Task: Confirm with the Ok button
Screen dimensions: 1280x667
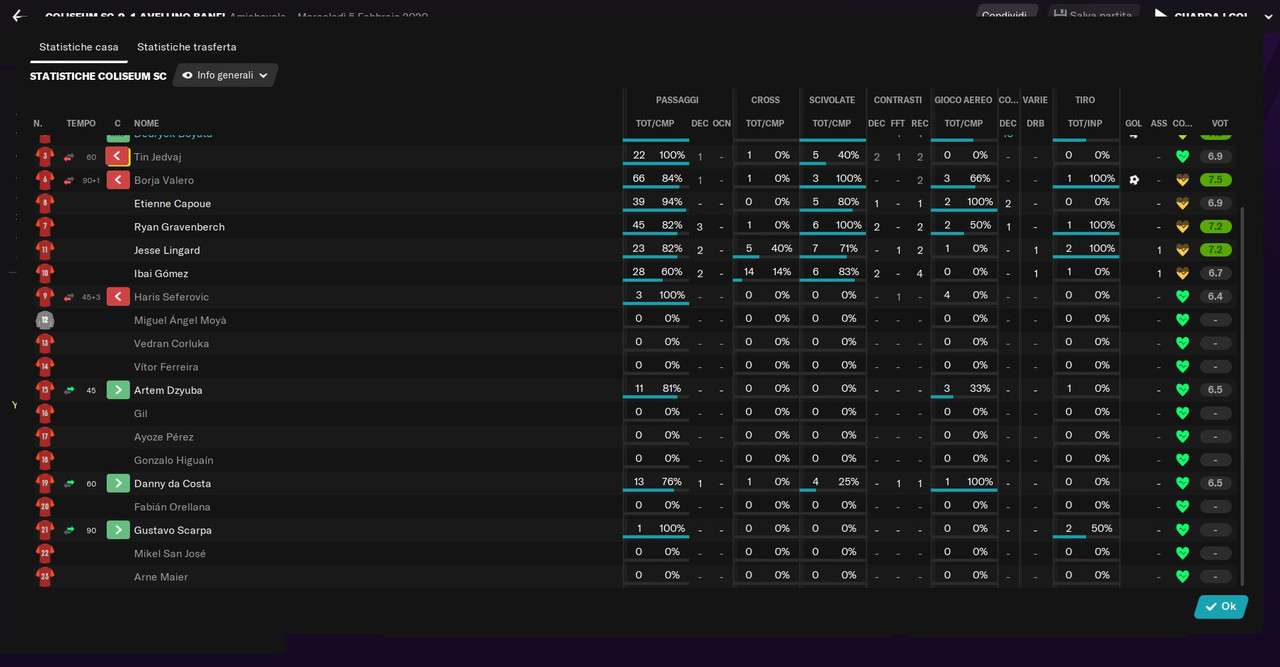Action: 1221,607
